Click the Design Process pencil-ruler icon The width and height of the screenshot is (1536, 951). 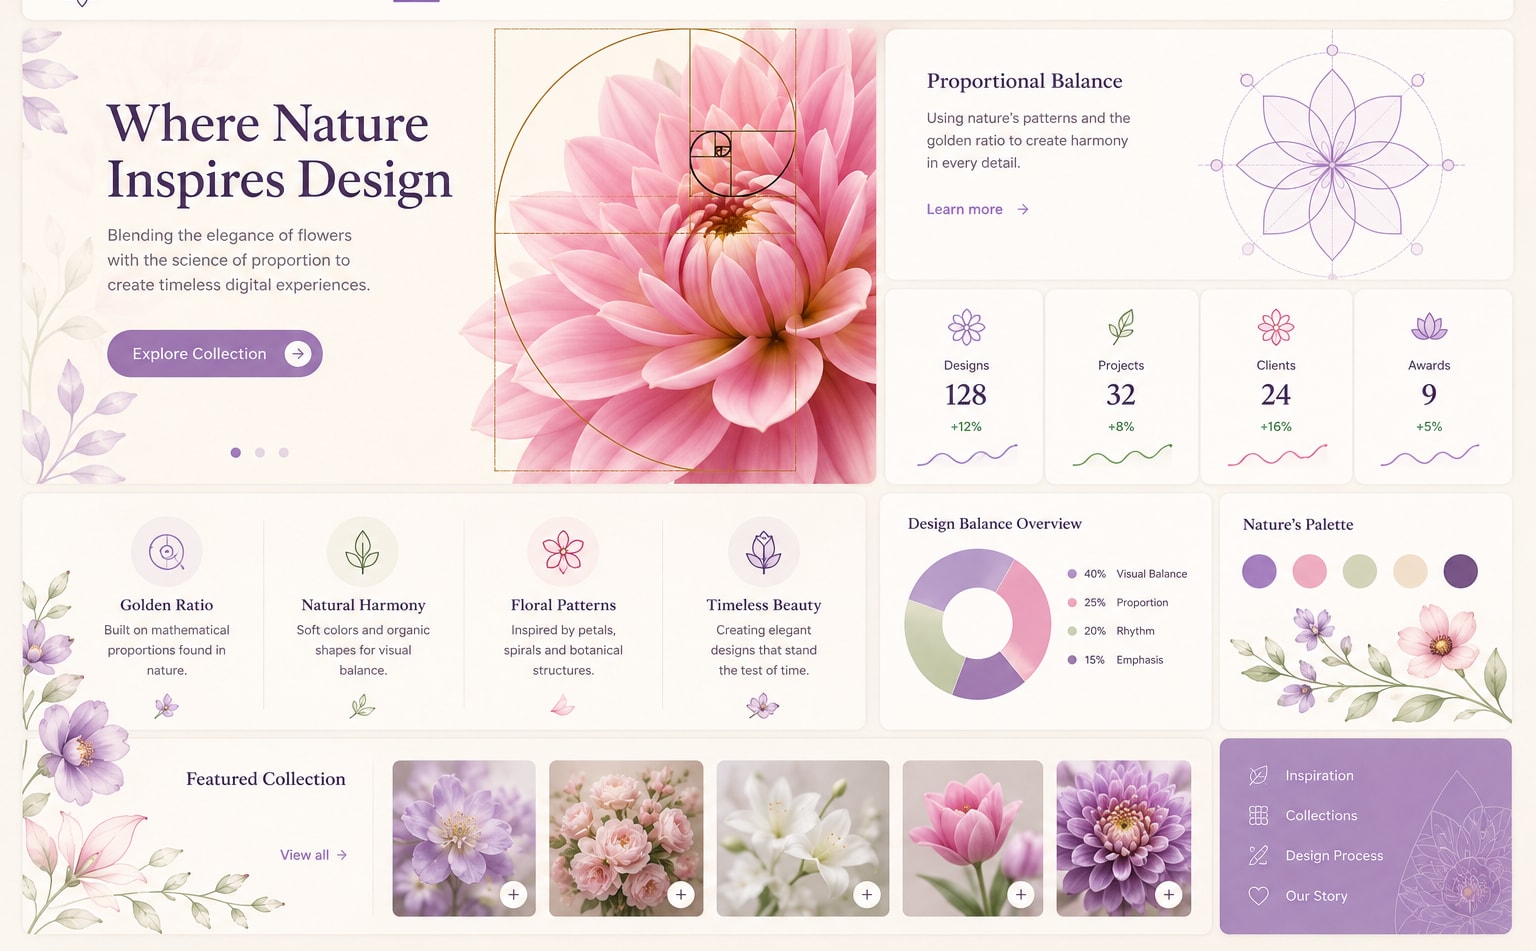pos(1259,855)
